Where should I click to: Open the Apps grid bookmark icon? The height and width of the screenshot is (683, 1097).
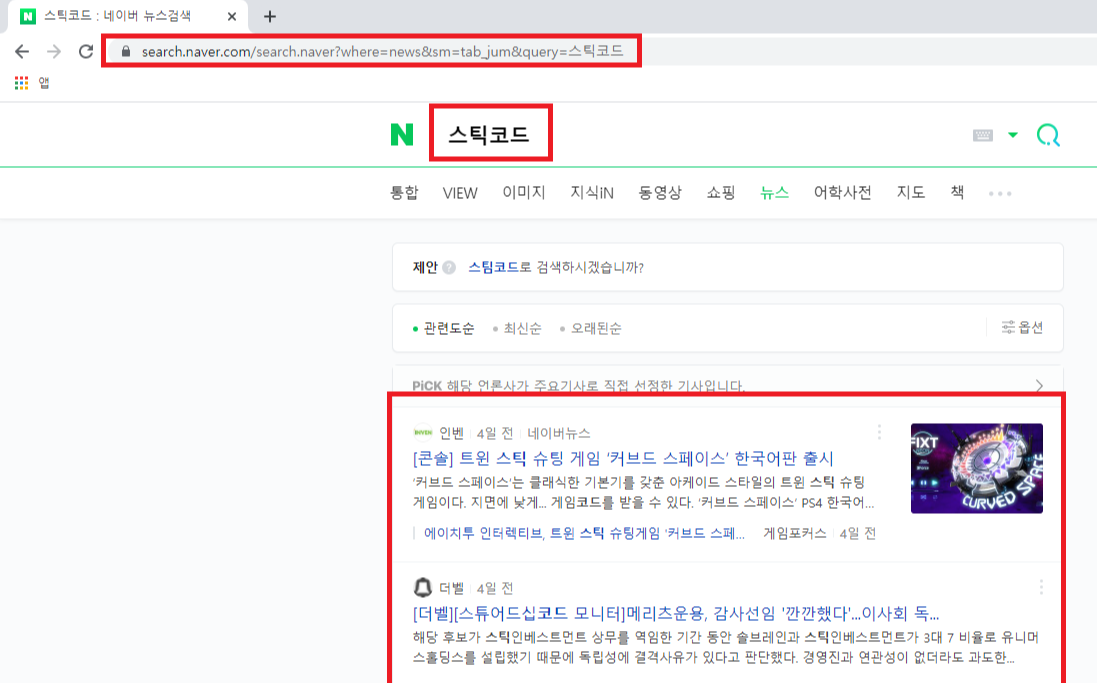(x=22, y=83)
